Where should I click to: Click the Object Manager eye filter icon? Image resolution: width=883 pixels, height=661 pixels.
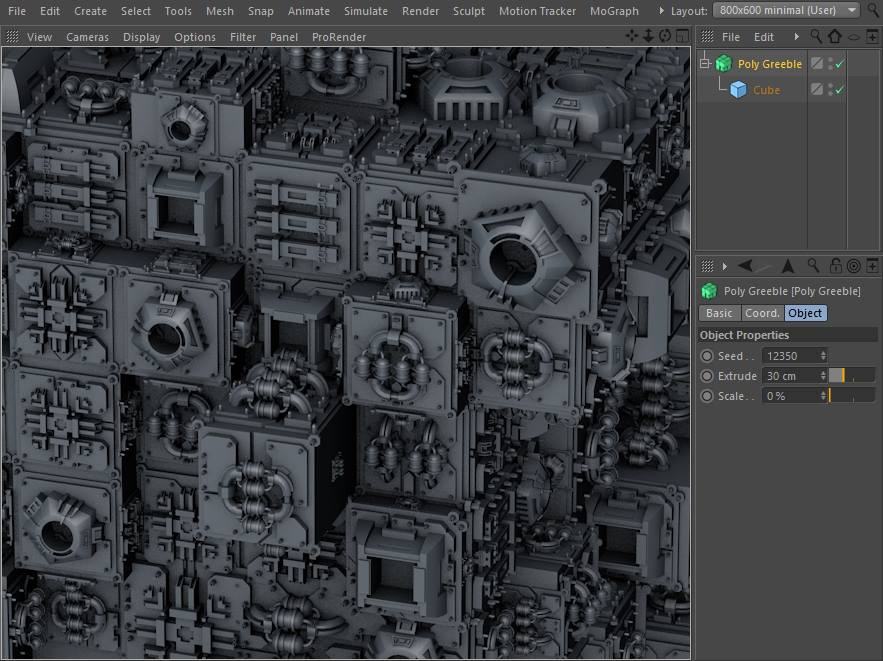[854, 37]
